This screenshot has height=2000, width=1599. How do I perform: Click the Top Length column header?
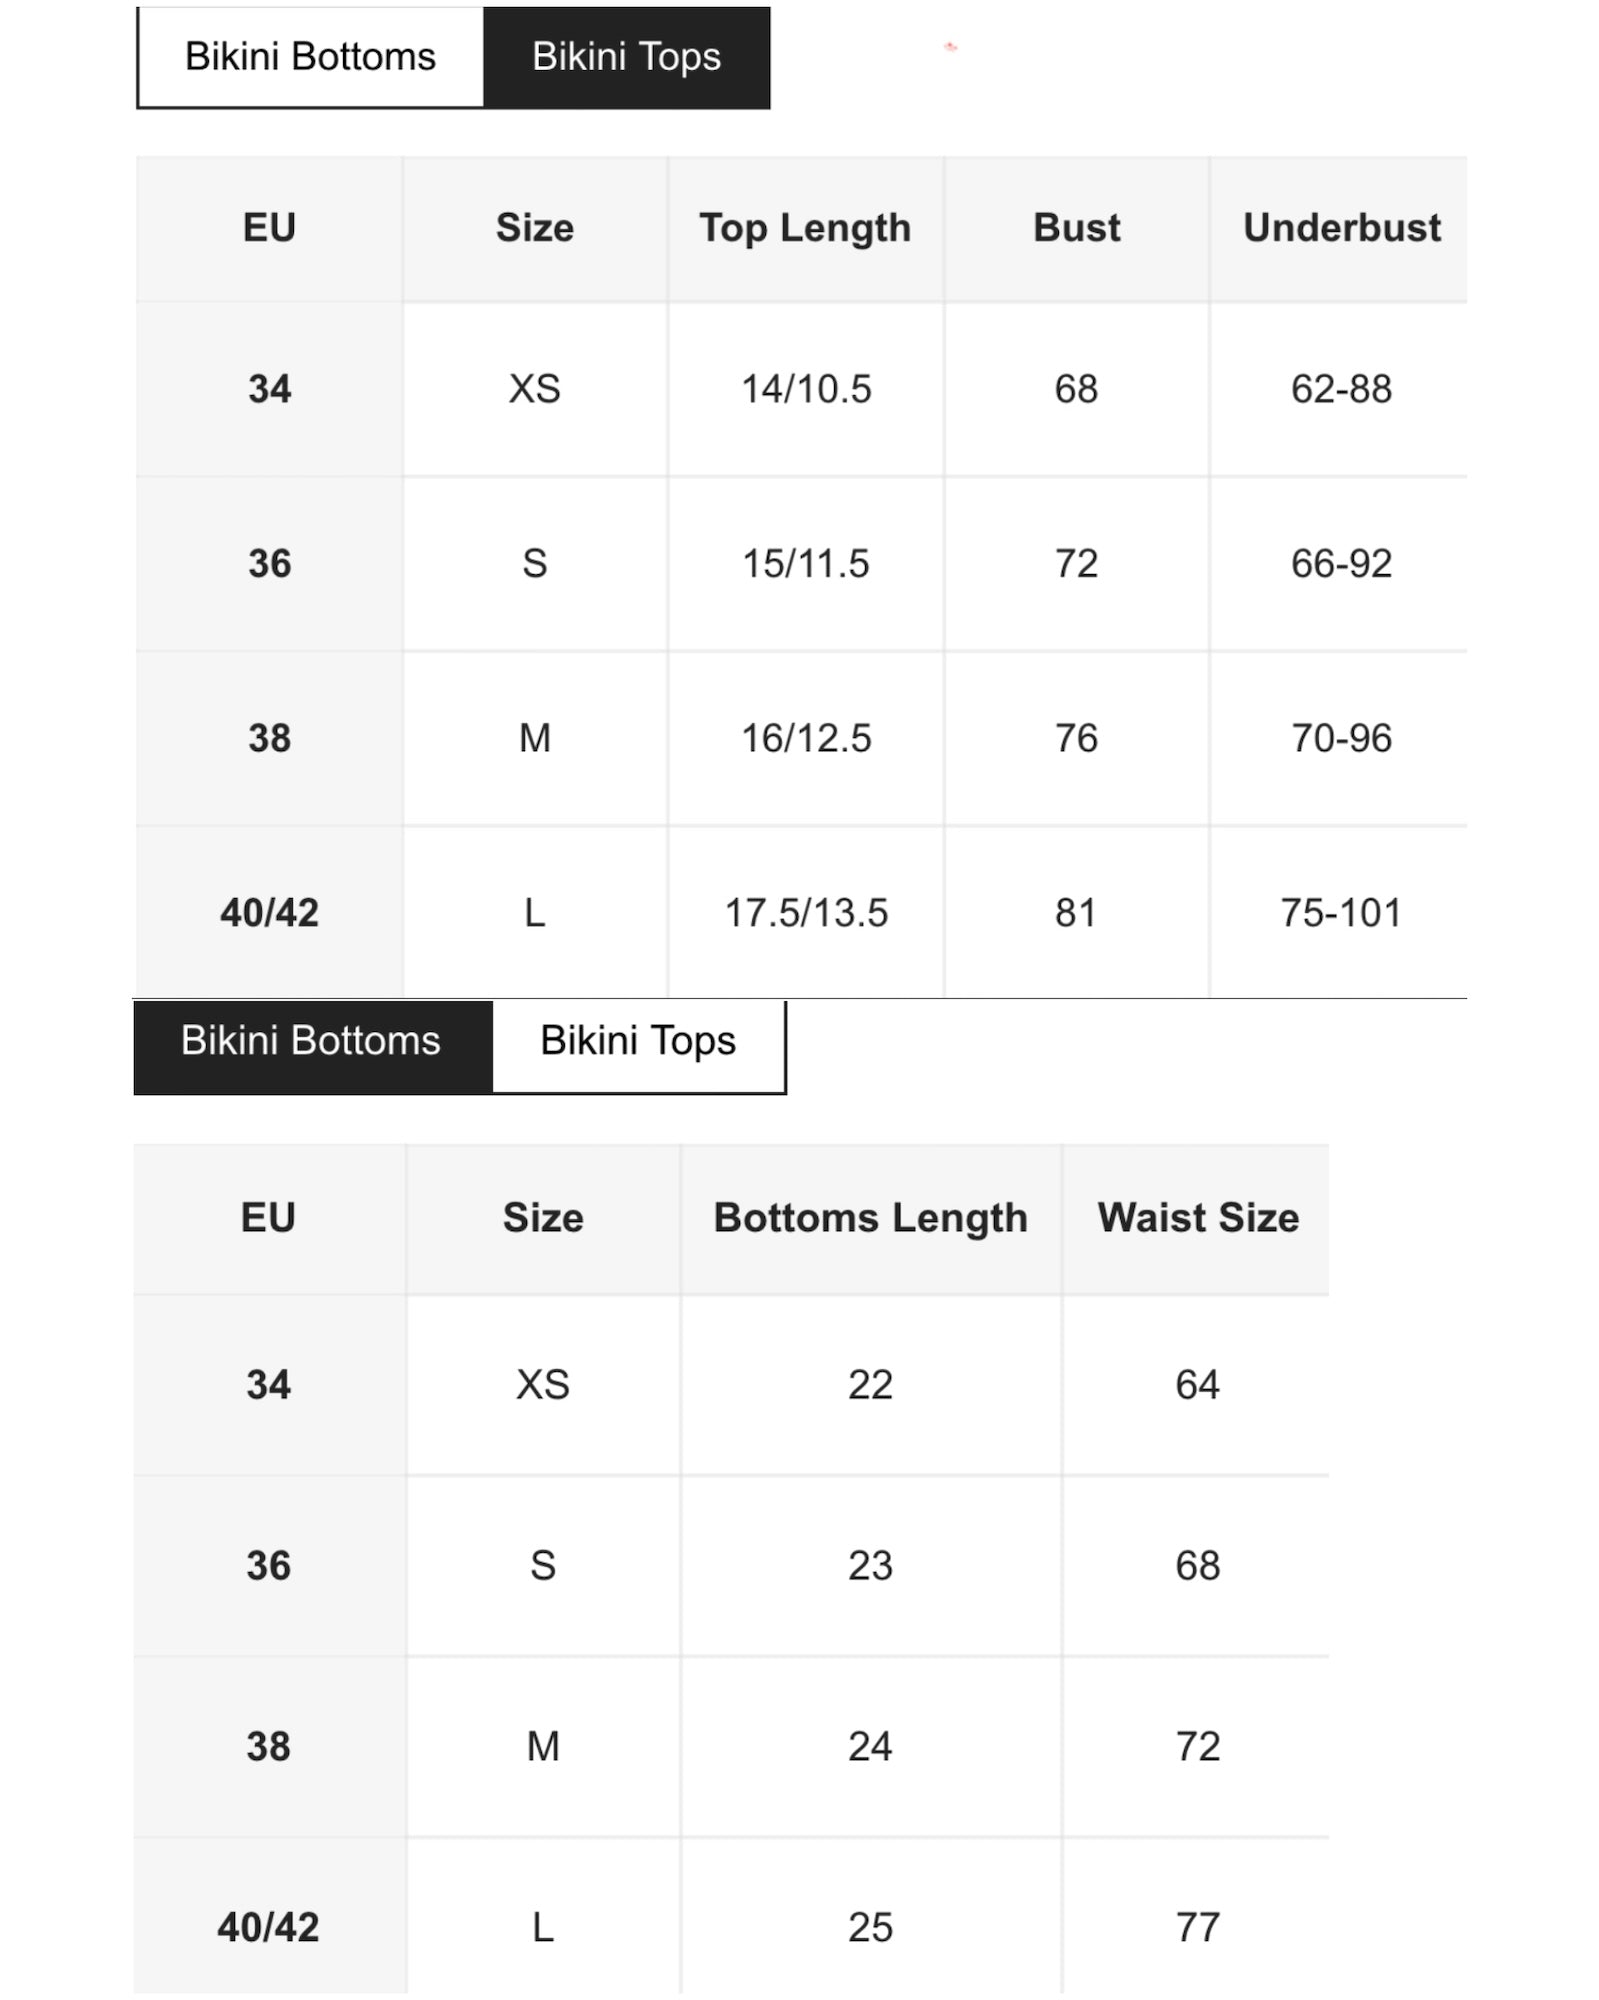(x=805, y=228)
